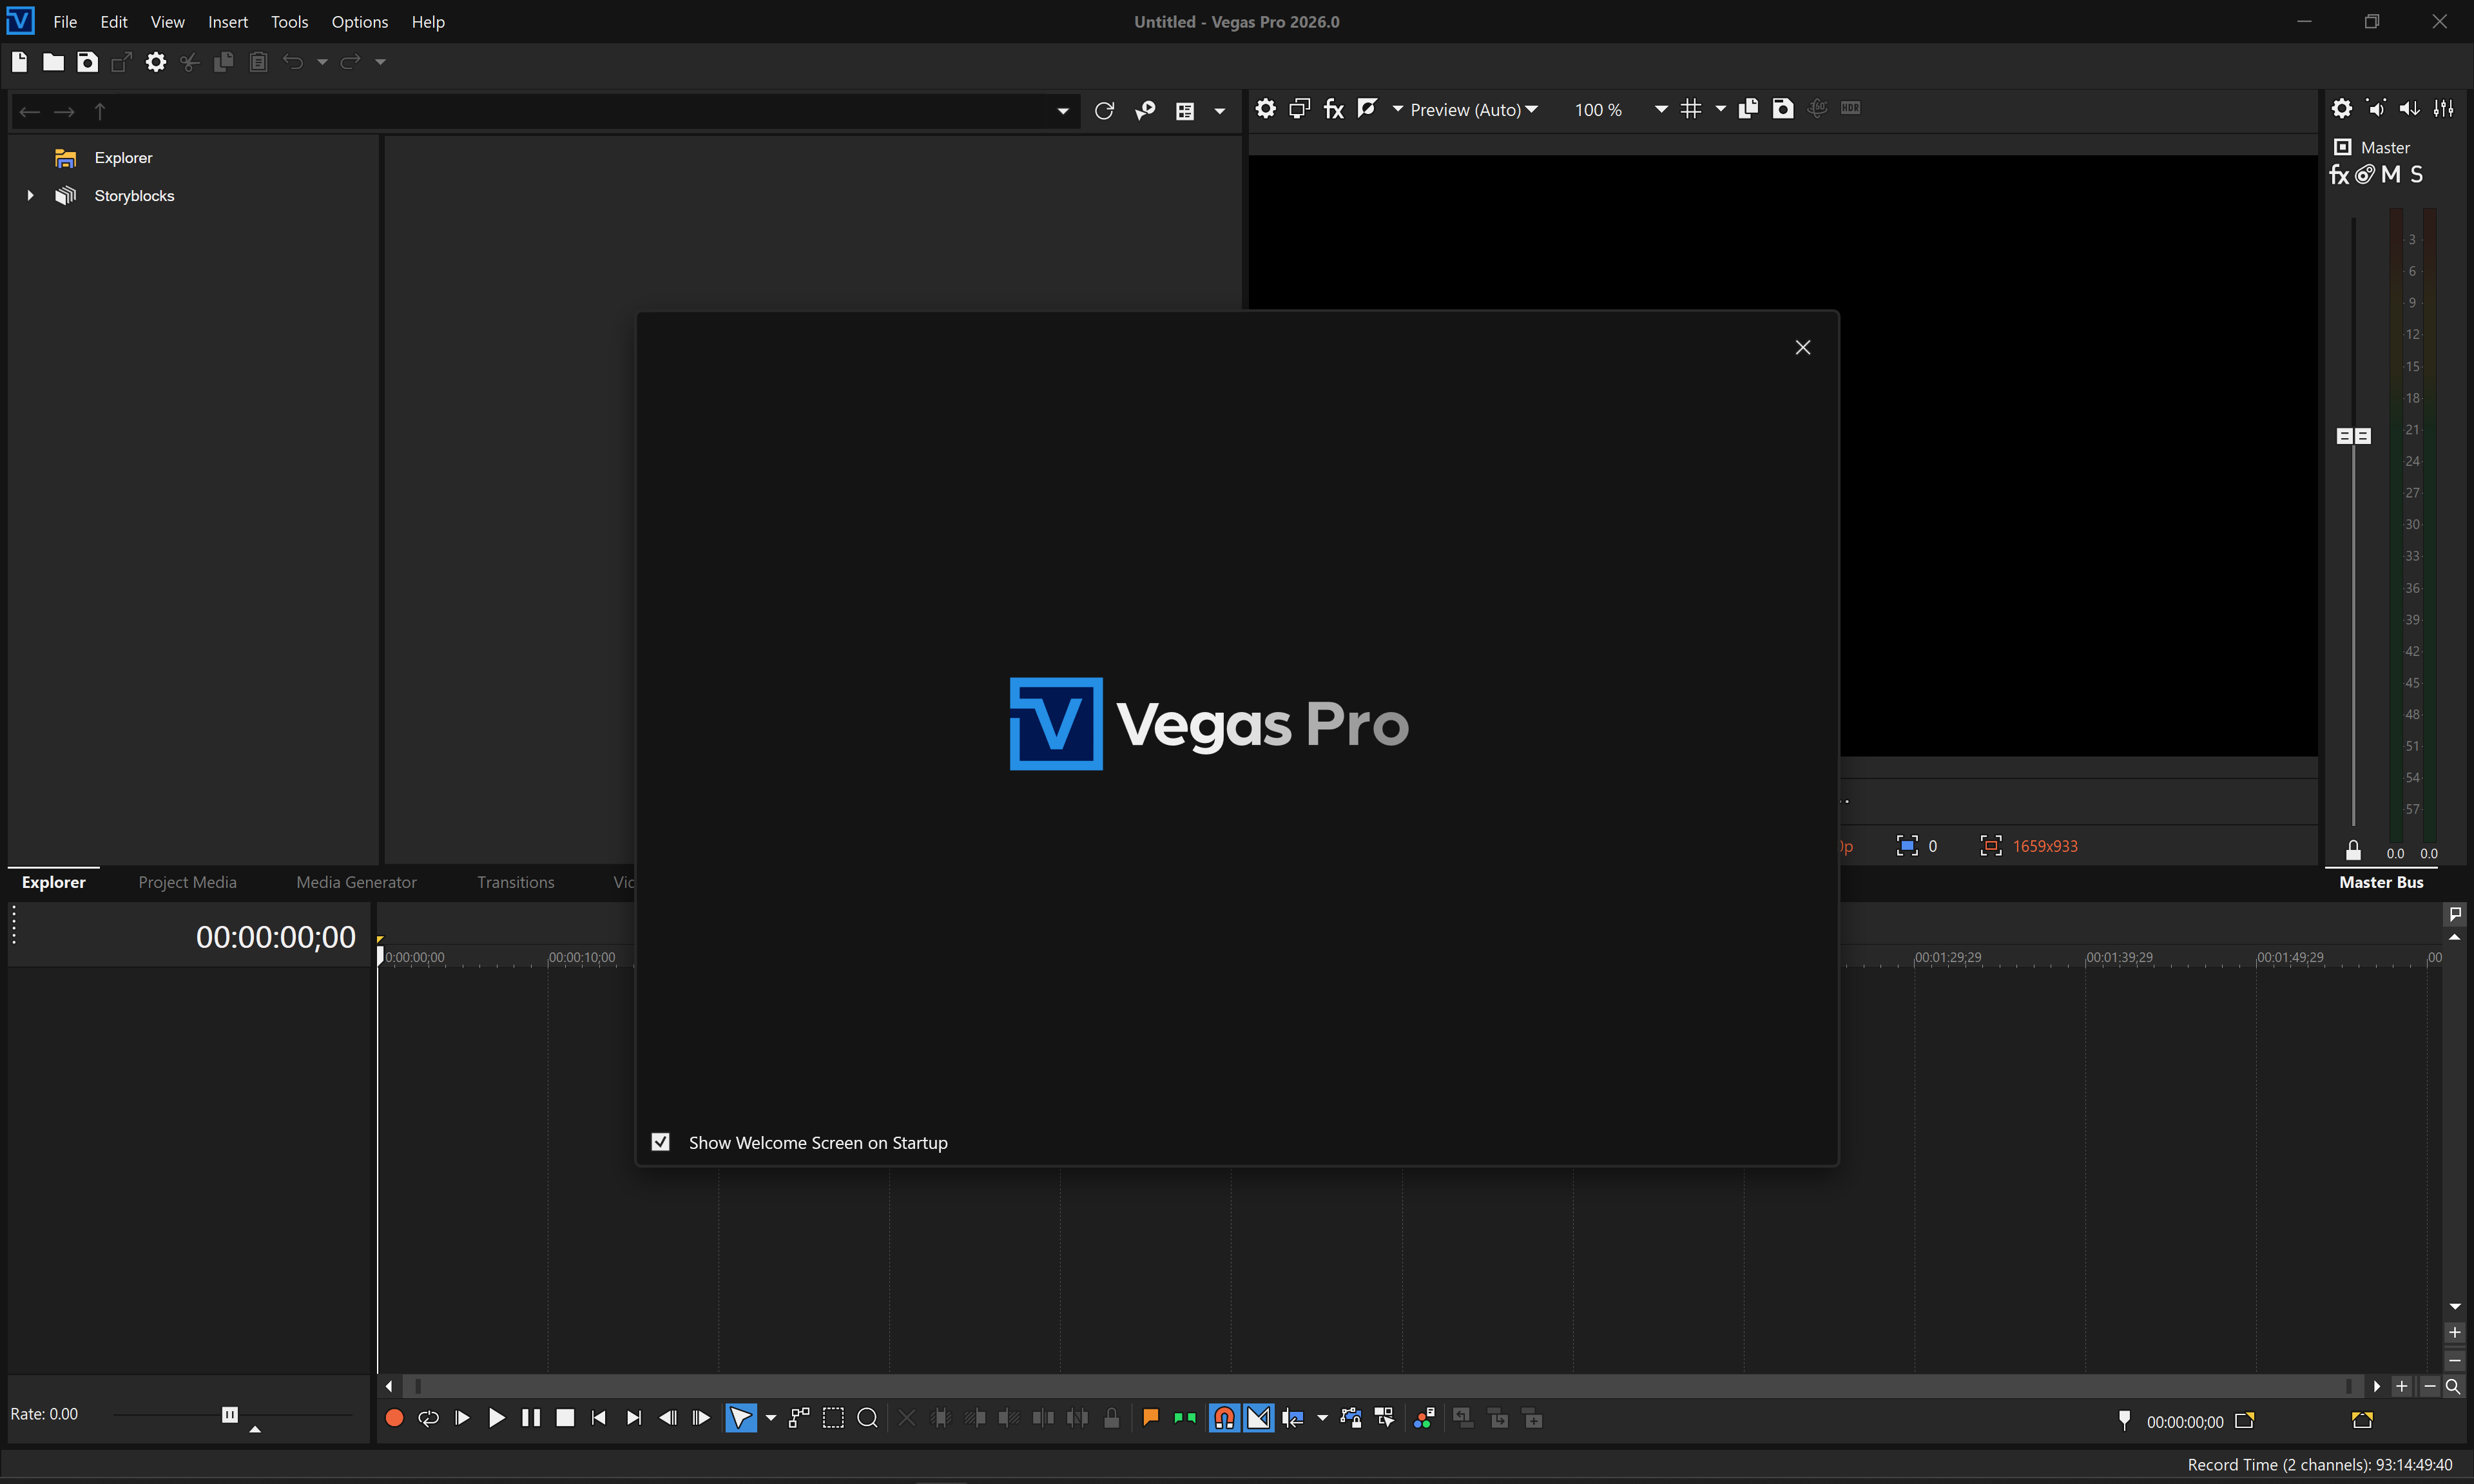This screenshot has width=2474, height=1484.
Task: Toggle snapping magnet in timeline toolbar
Action: pos(1224,1418)
